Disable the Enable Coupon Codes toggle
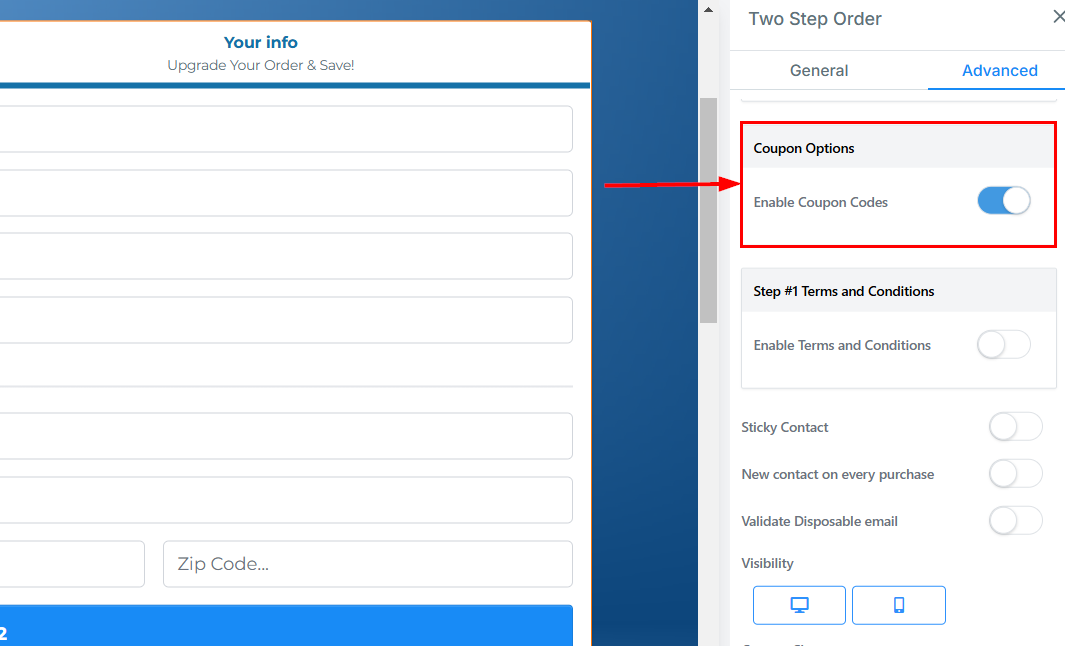The image size is (1065, 646). pyautogui.click(x=1003, y=201)
